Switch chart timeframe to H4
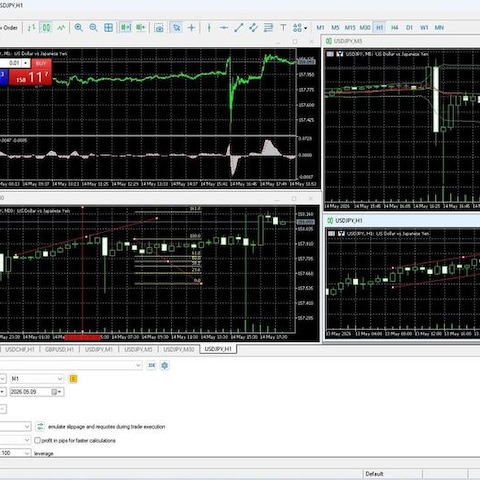This screenshot has height=480, width=480. pyautogui.click(x=394, y=28)
